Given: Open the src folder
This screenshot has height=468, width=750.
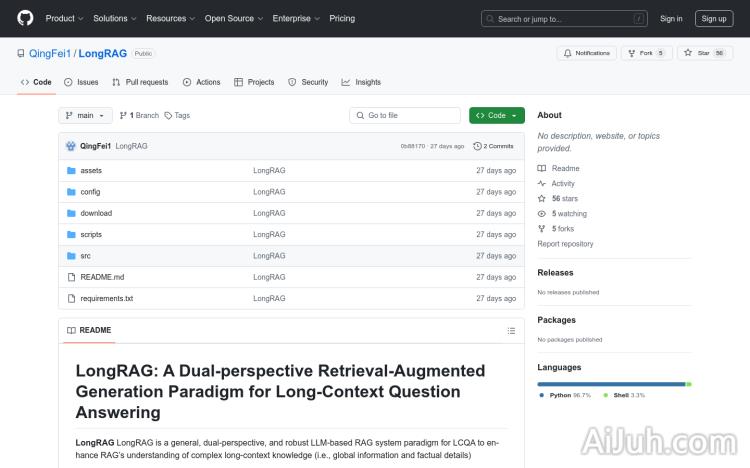Looking at the screenshot, I should tap(85, 256).
